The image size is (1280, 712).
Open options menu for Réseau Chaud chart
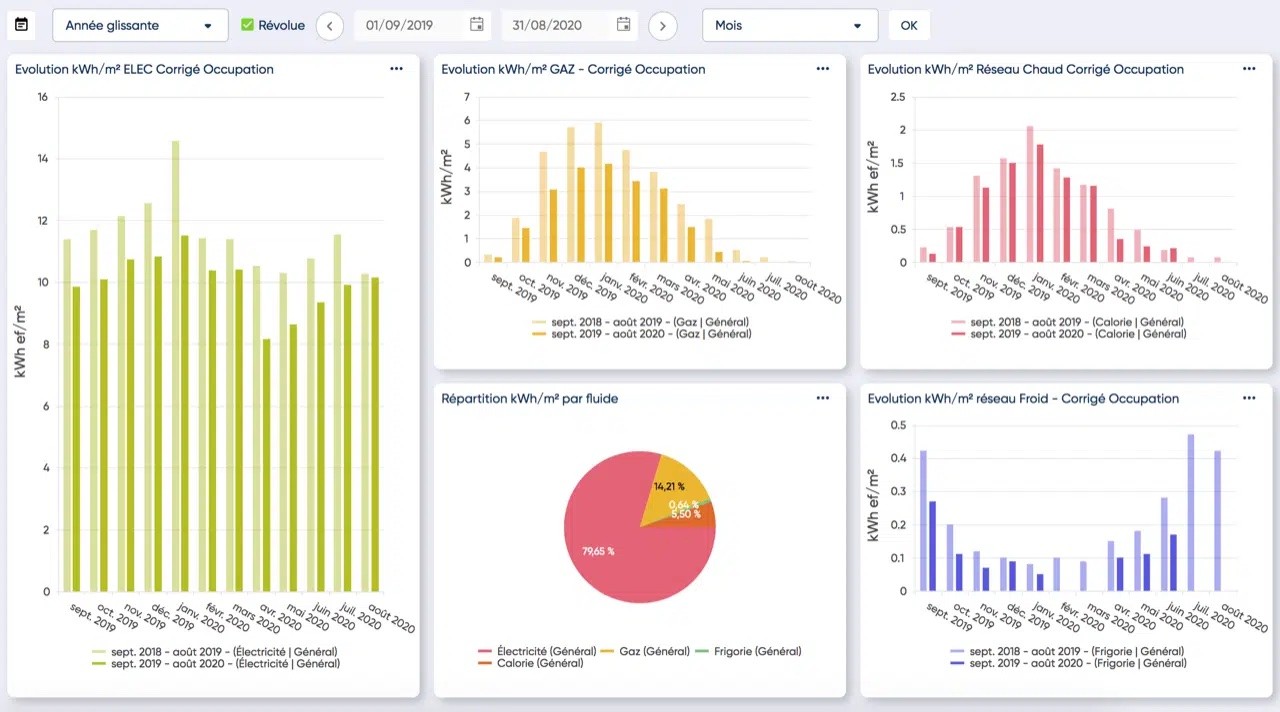(1249, 69)
